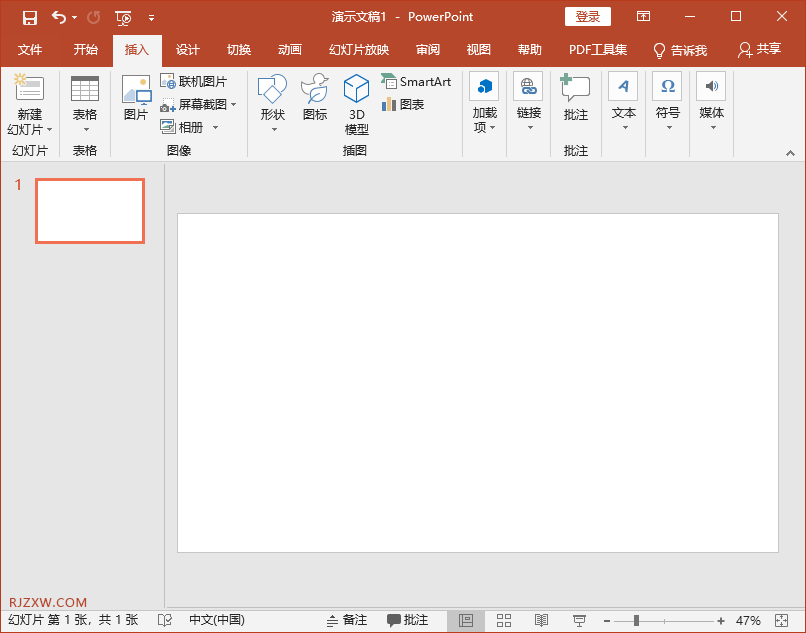Switch to reading view in status bar
The image size is (806, 633).
tap(541, 621)
